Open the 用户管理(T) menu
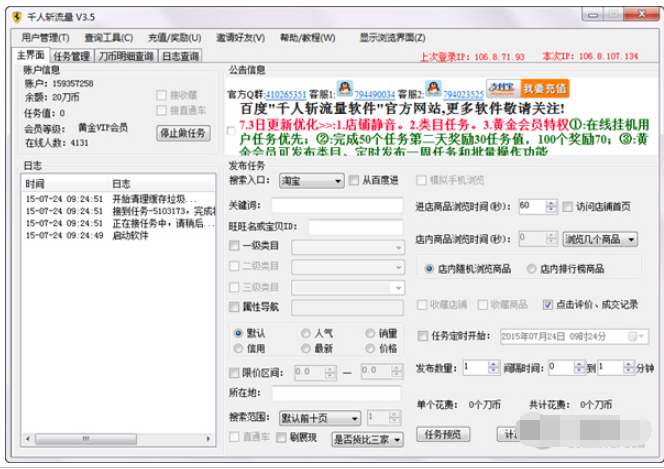The width and height of the screenshot is (664, 469). (x=44, y=37)
